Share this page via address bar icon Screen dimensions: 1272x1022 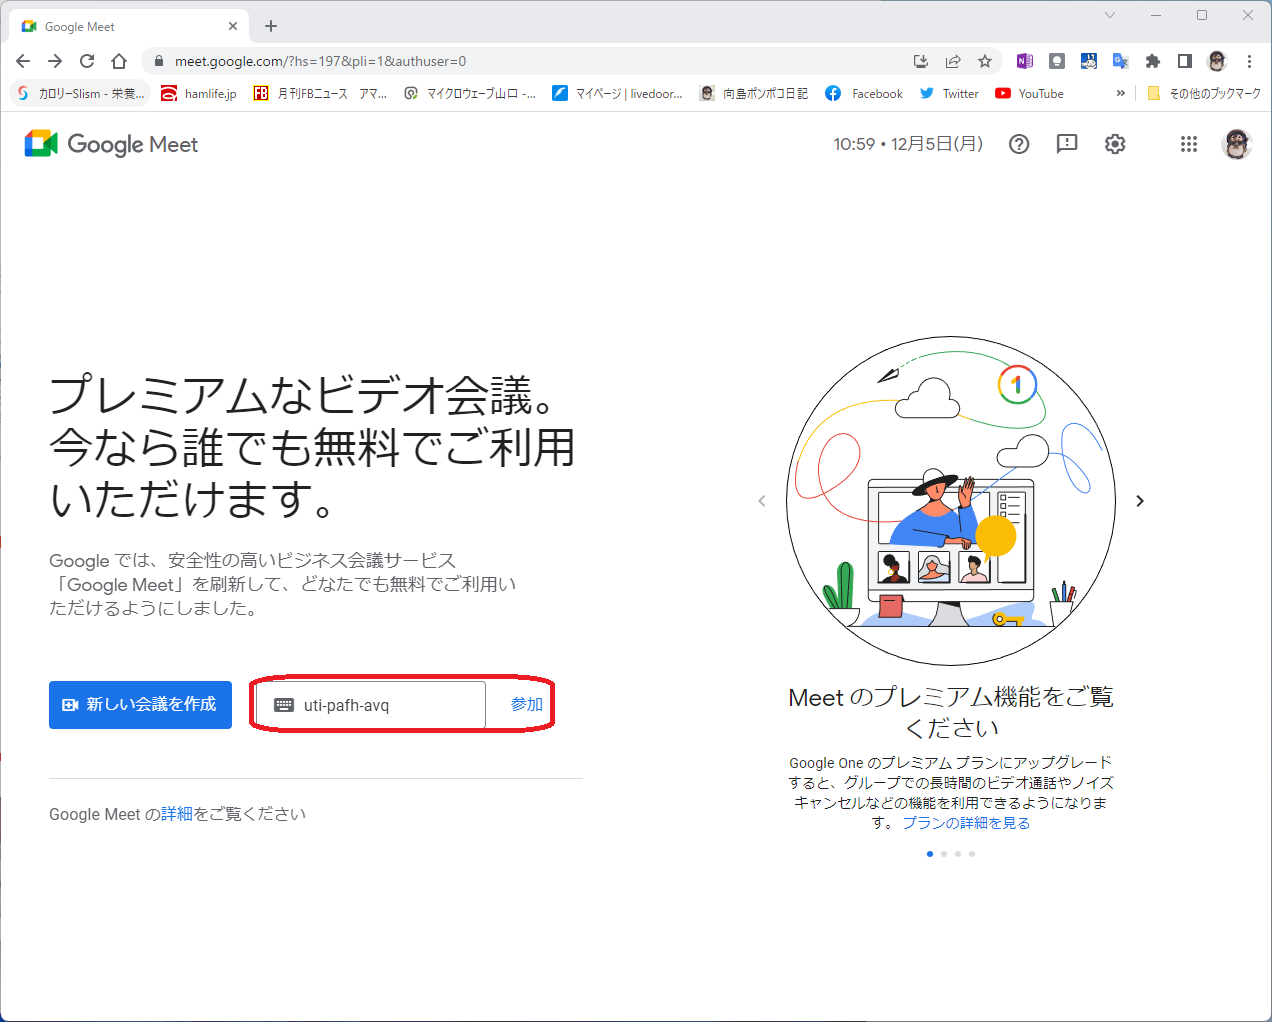(x=953, y=61)
